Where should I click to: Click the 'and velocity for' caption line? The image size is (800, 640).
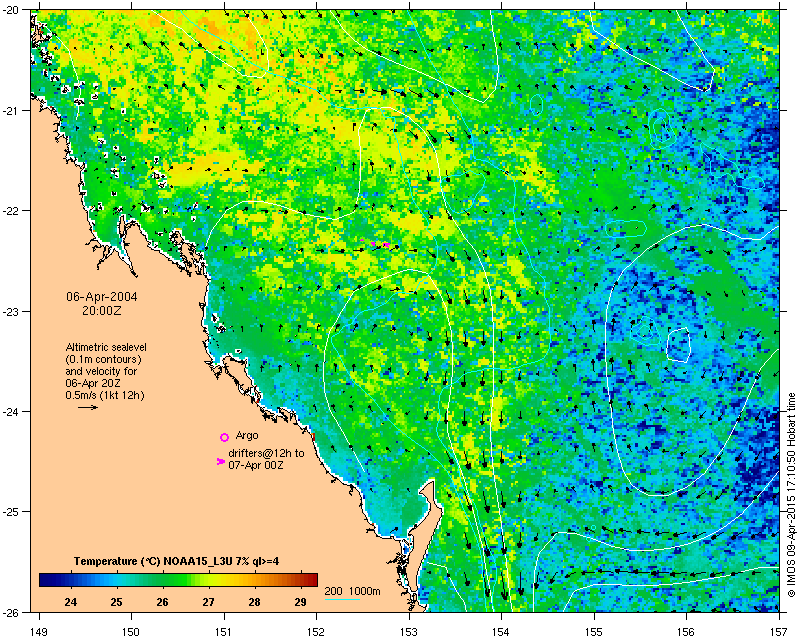pyautogui.click(x=101, y=371)
